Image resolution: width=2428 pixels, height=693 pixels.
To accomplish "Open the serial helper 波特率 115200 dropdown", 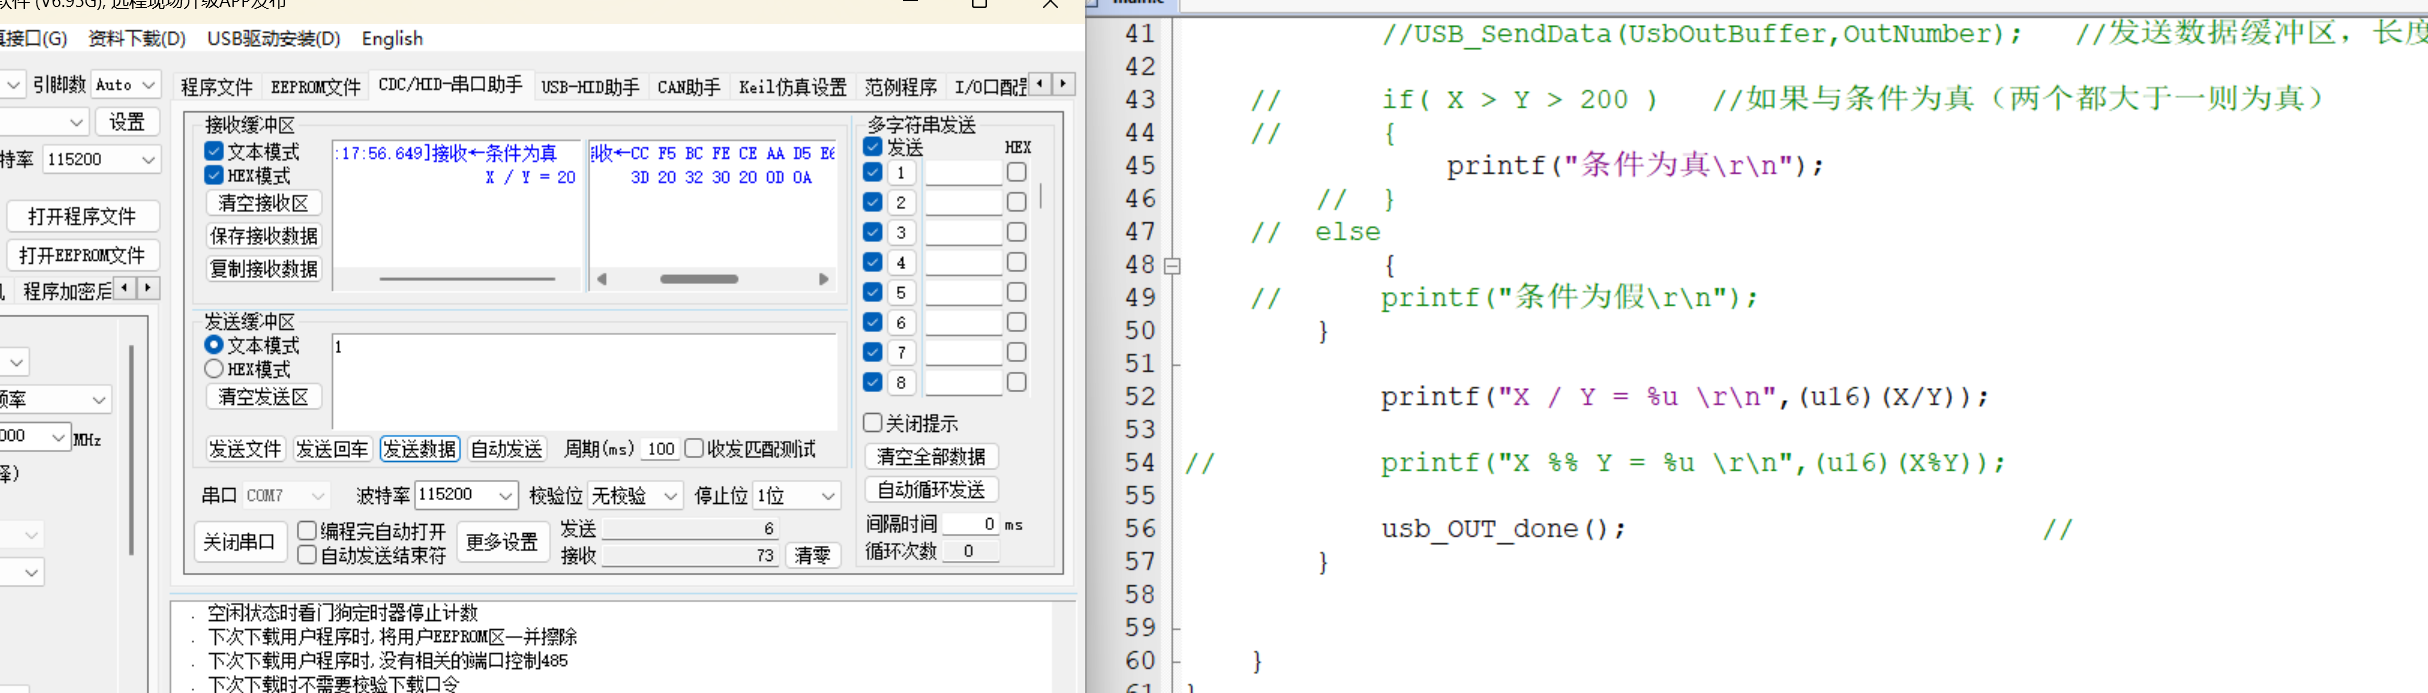I will click(466, 495).
